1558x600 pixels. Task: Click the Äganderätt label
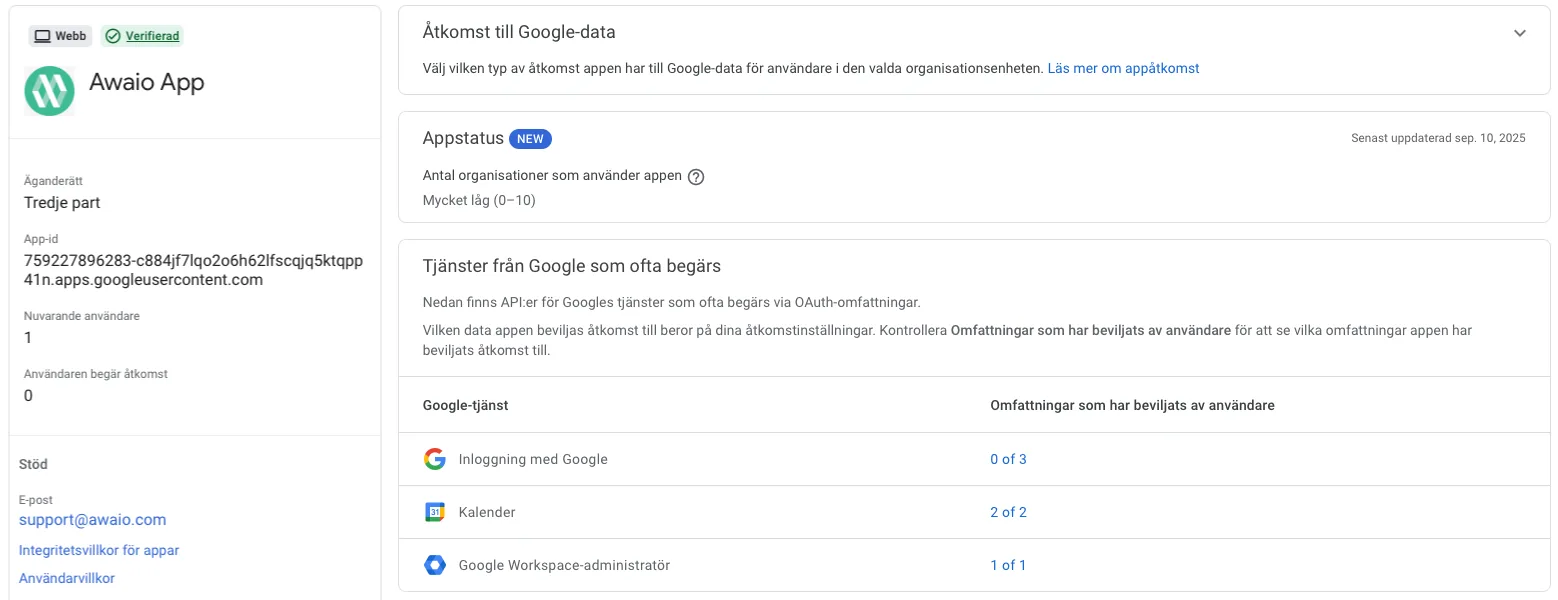click(x=52, y=181)
